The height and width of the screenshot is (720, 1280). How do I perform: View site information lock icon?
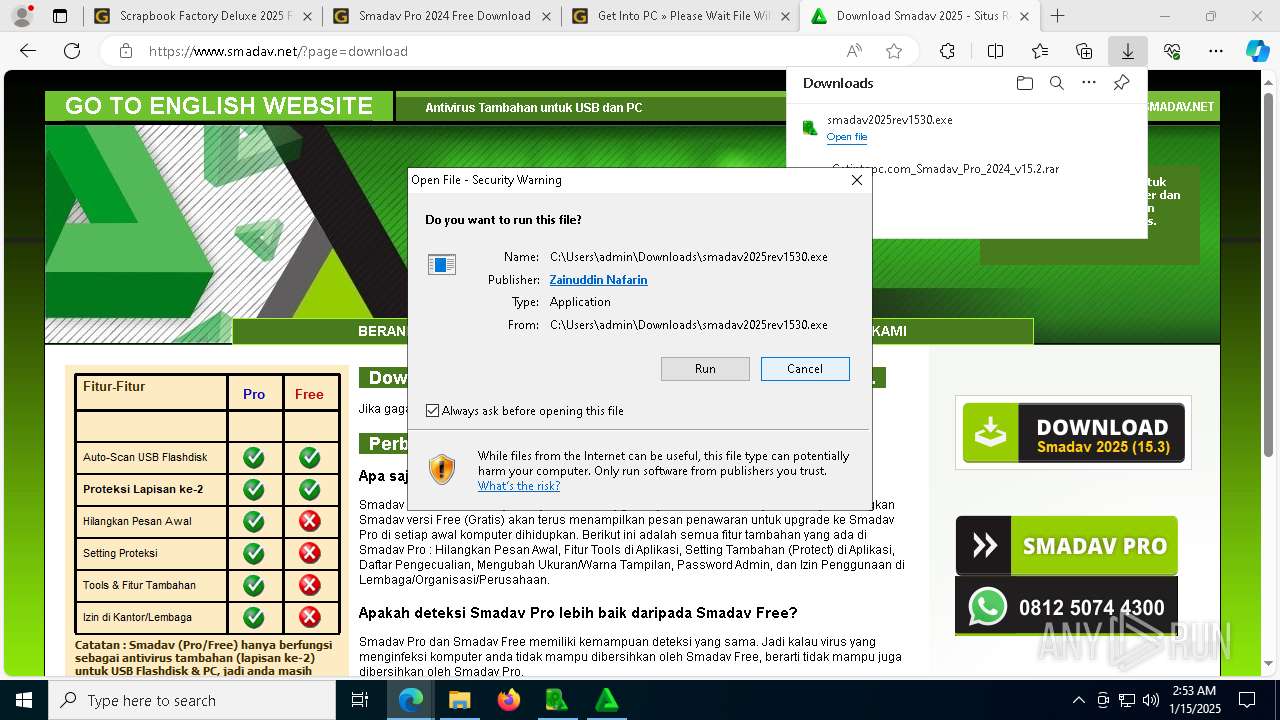(125, 51)
